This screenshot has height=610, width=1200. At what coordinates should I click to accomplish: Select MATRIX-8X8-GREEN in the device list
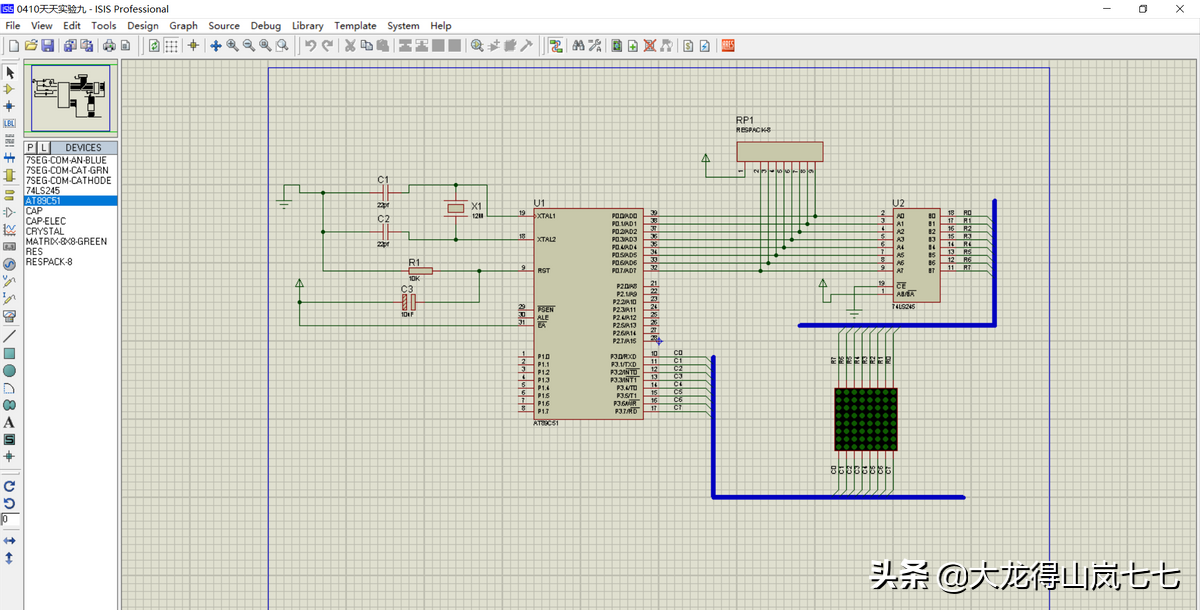point(66,241)
